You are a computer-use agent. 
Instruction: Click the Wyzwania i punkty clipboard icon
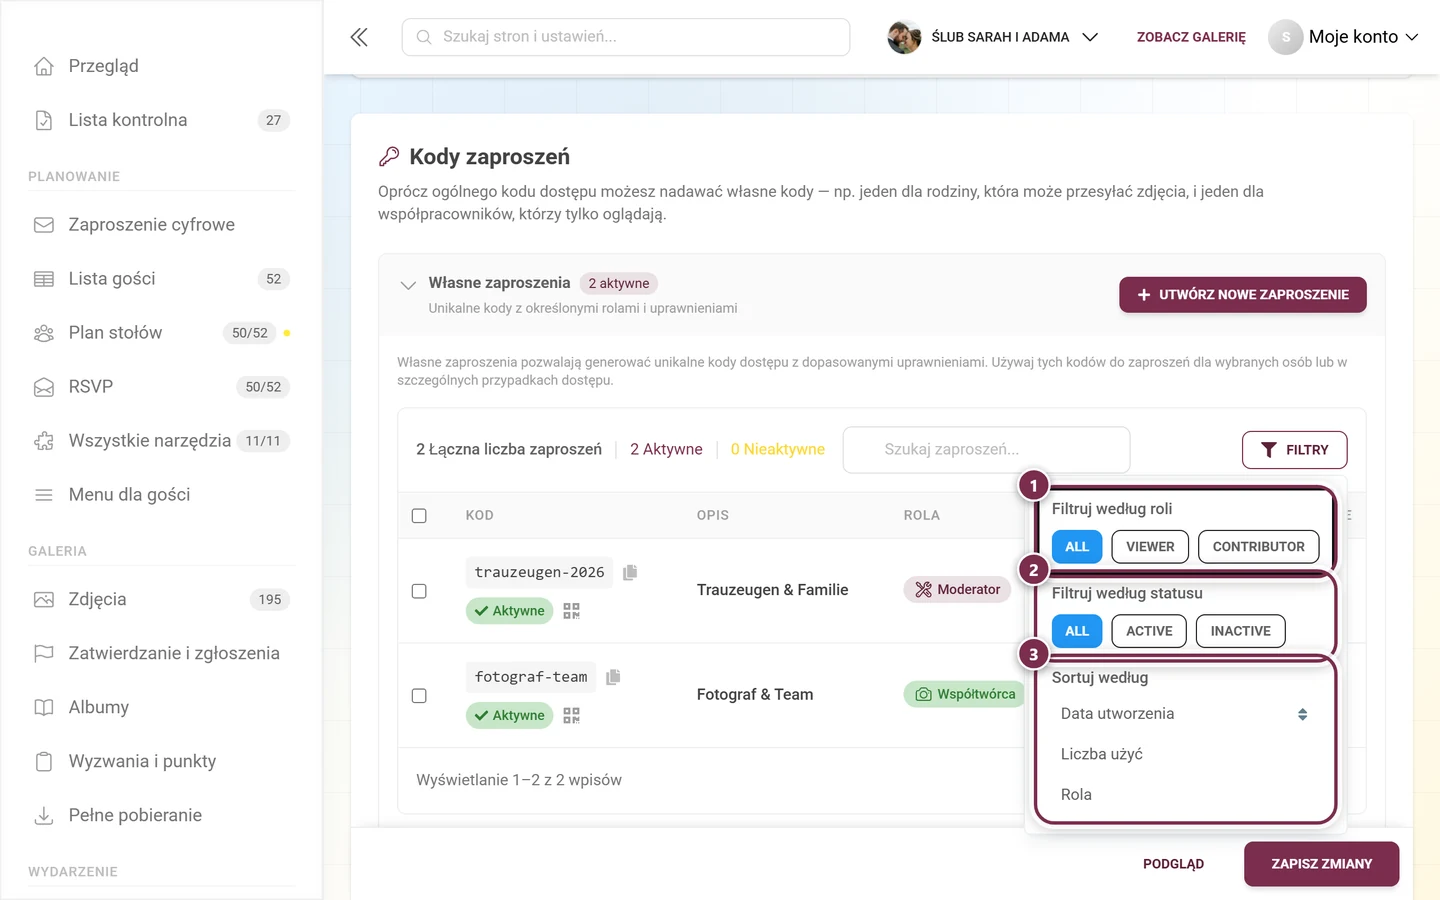tap(44, 762)
